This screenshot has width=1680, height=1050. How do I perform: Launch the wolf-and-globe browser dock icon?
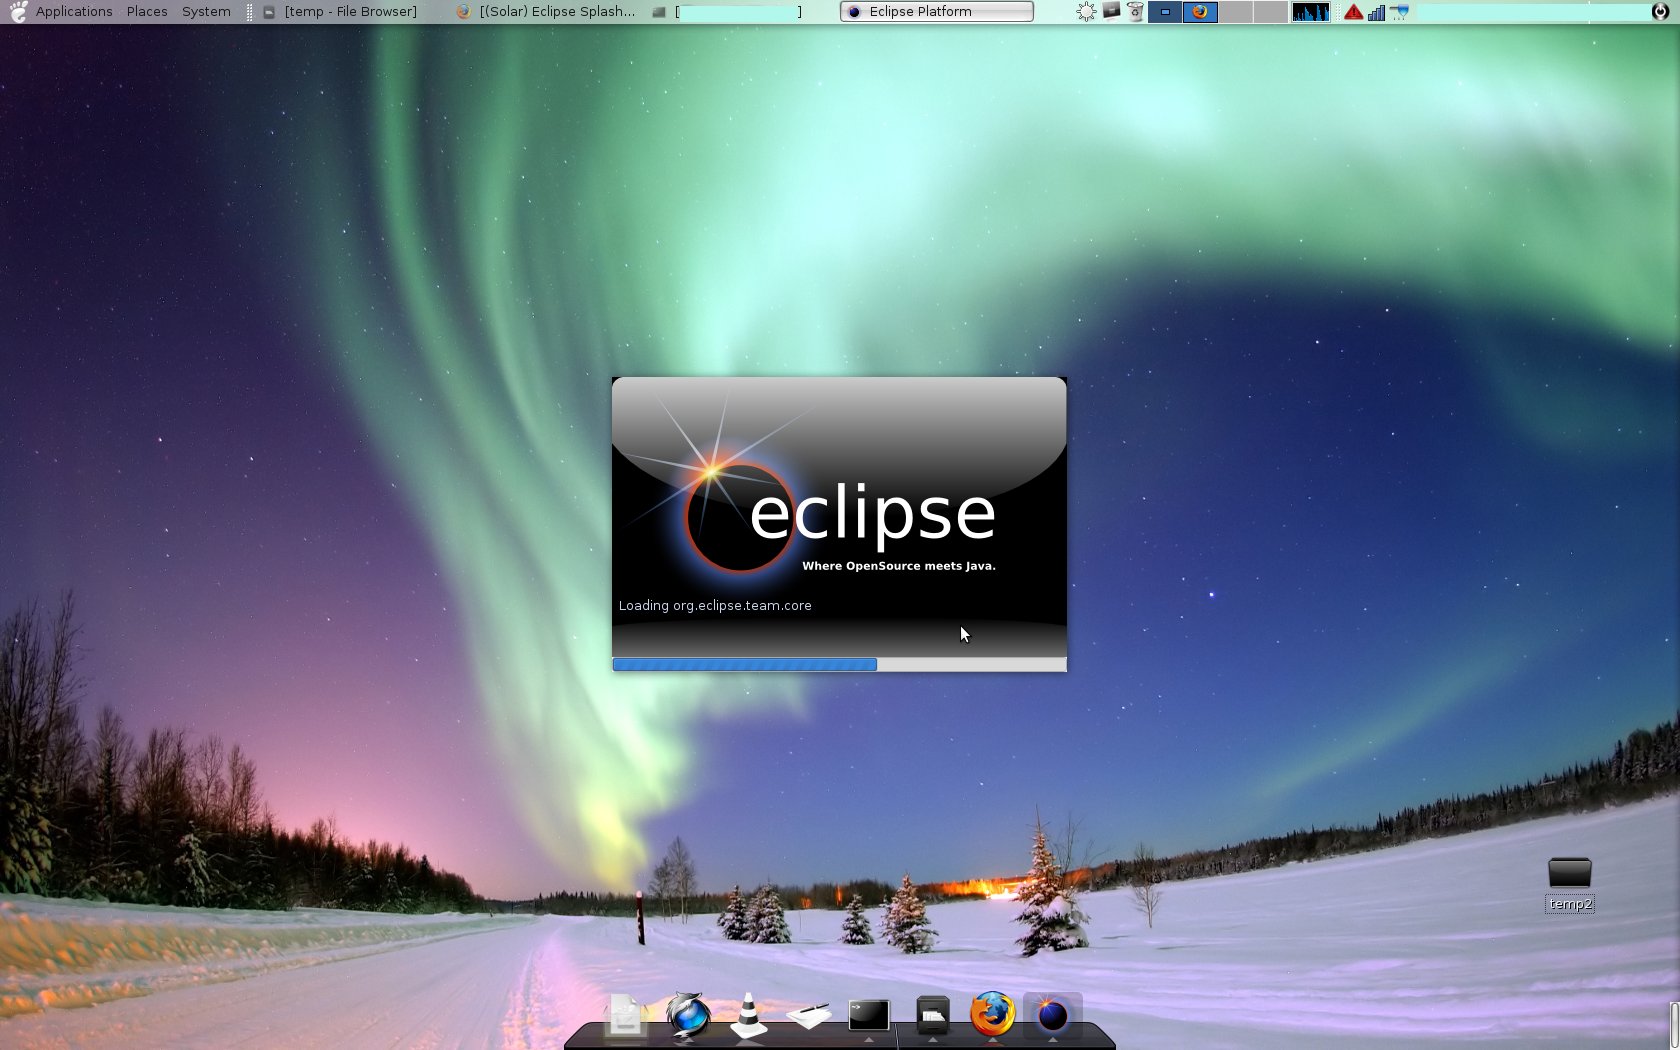coord(688,1015)
